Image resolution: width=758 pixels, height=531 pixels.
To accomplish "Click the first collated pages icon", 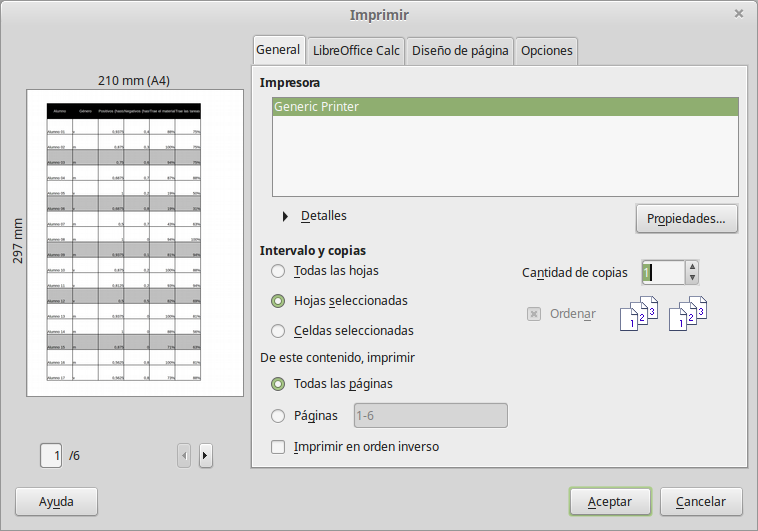I will [x=639, y=313].
